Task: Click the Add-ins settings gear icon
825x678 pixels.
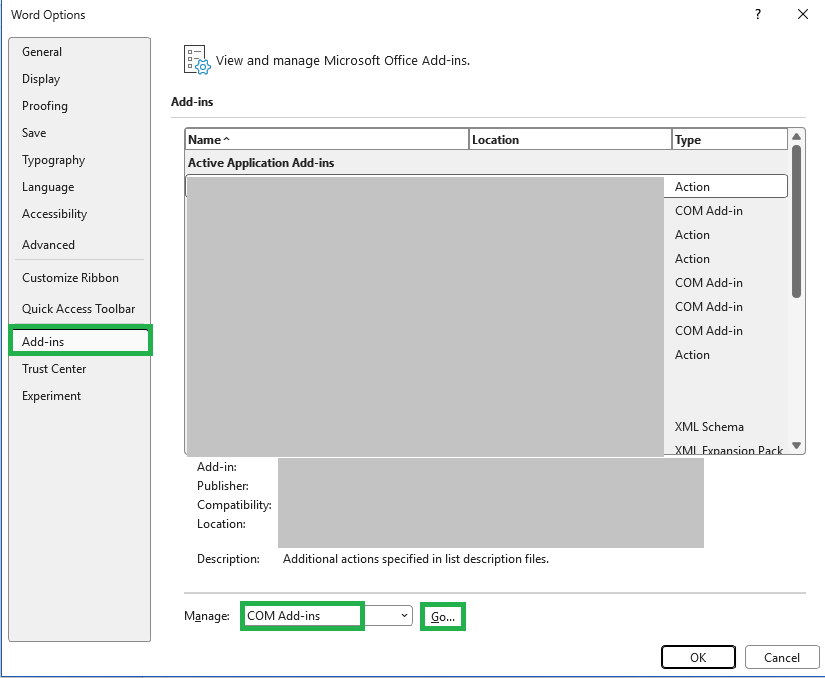Action: click(x=197, y=60)
